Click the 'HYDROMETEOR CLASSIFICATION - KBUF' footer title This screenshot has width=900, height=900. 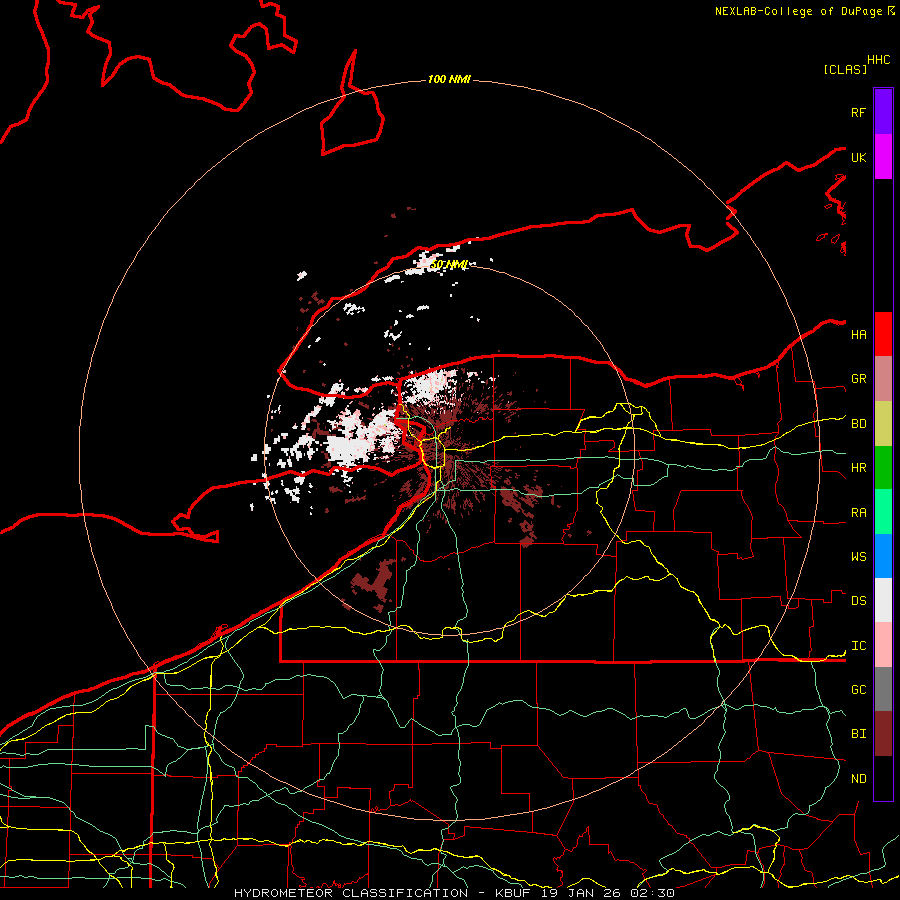pos(387,893)
